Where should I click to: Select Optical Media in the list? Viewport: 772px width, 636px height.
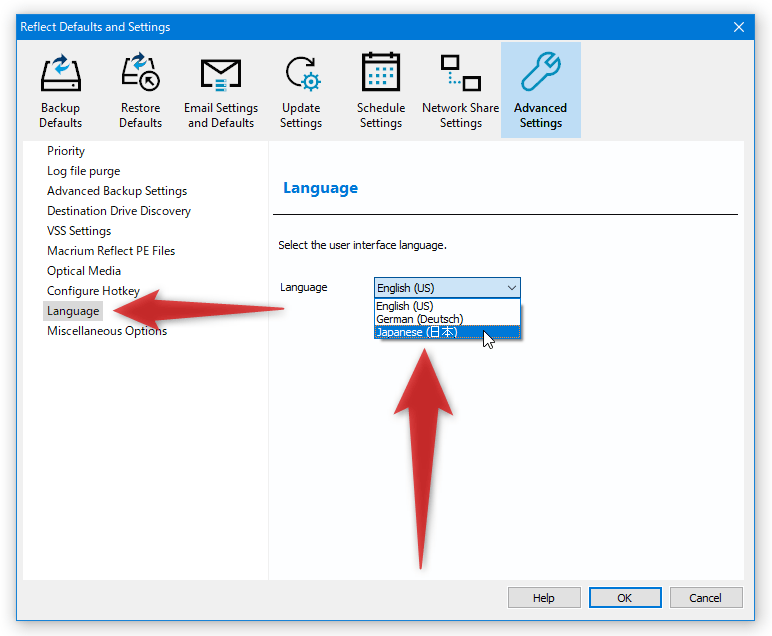tap(84, 271)
